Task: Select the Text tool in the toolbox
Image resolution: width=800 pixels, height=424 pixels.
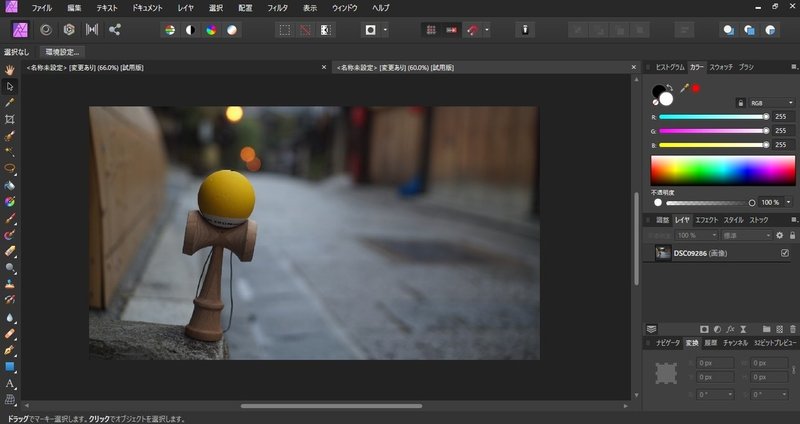Action: (x=10, y=383)
